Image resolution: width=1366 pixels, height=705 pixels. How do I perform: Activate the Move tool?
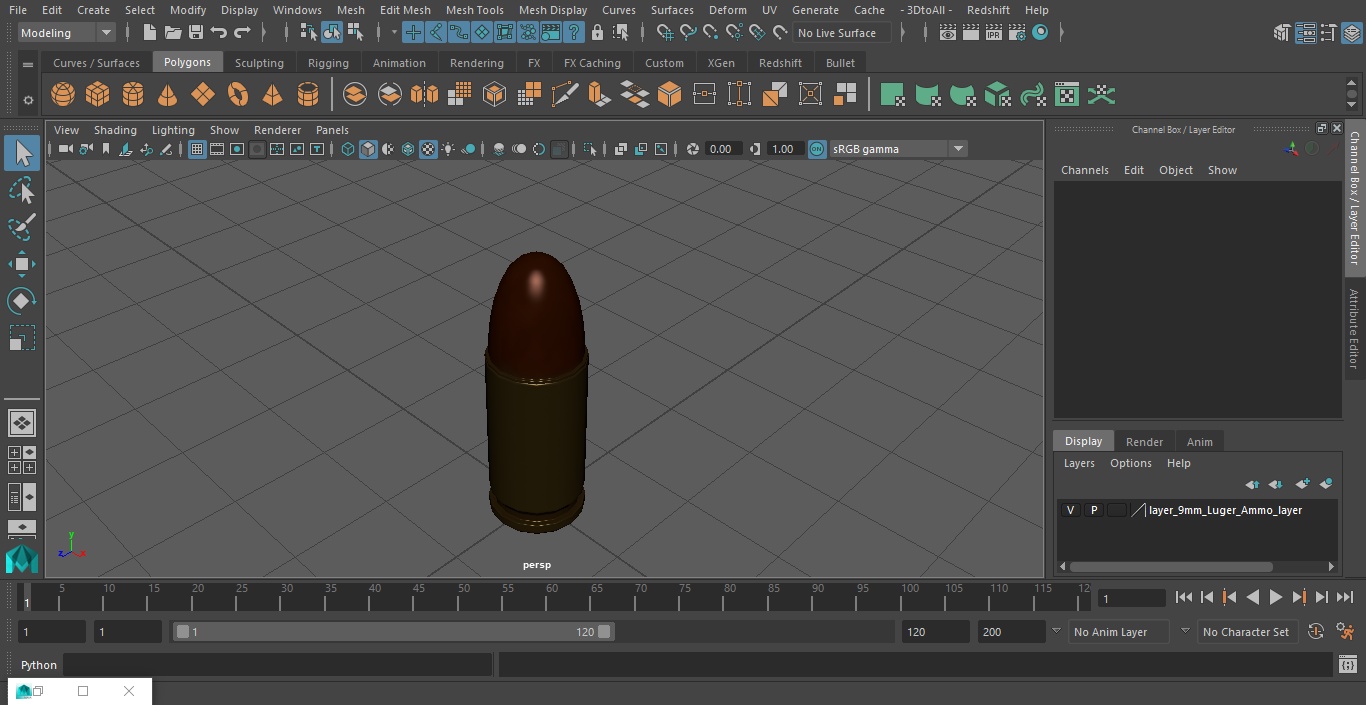(x=22, y=264)
